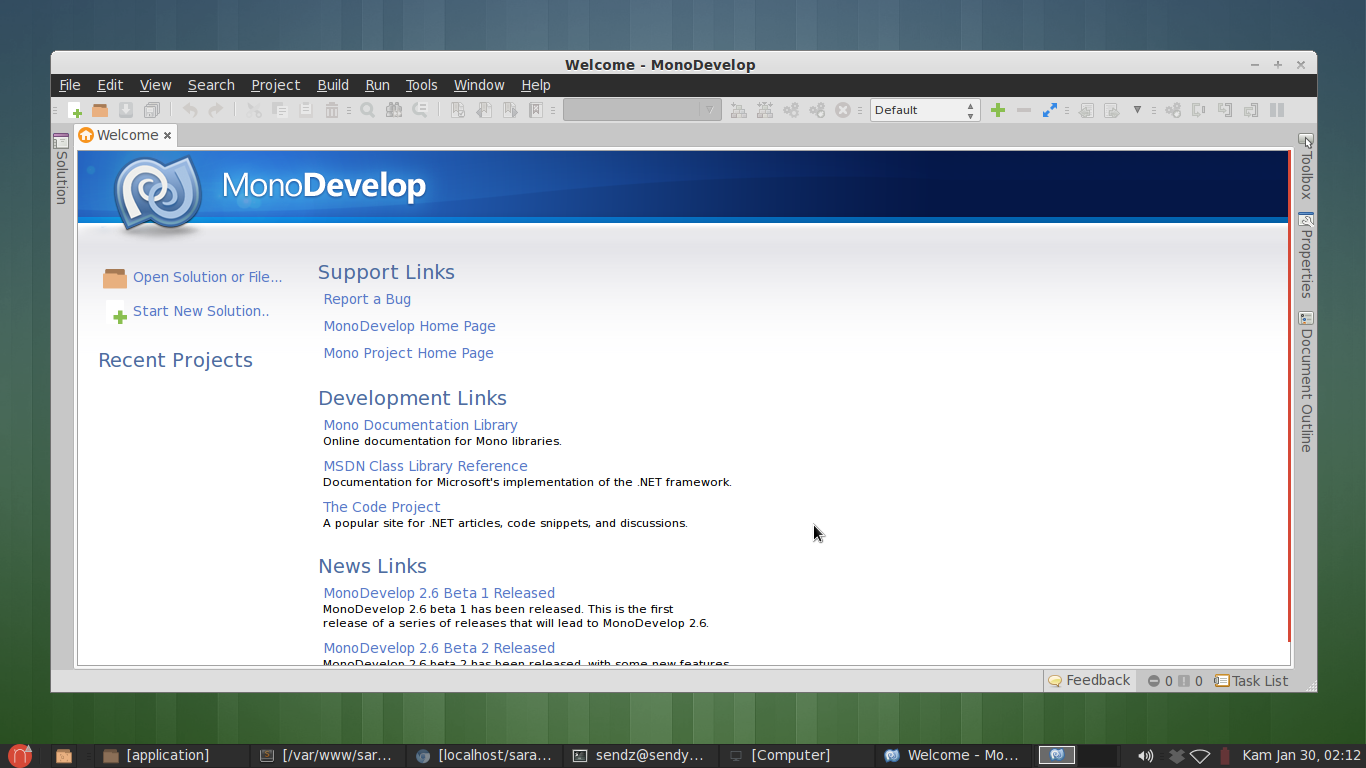Image resolution: width=1366 pixels, height=768 pixels.
Task: Click the Find magnifier toolbar icon
Action: pyautogui.click(x=368, y=110)
